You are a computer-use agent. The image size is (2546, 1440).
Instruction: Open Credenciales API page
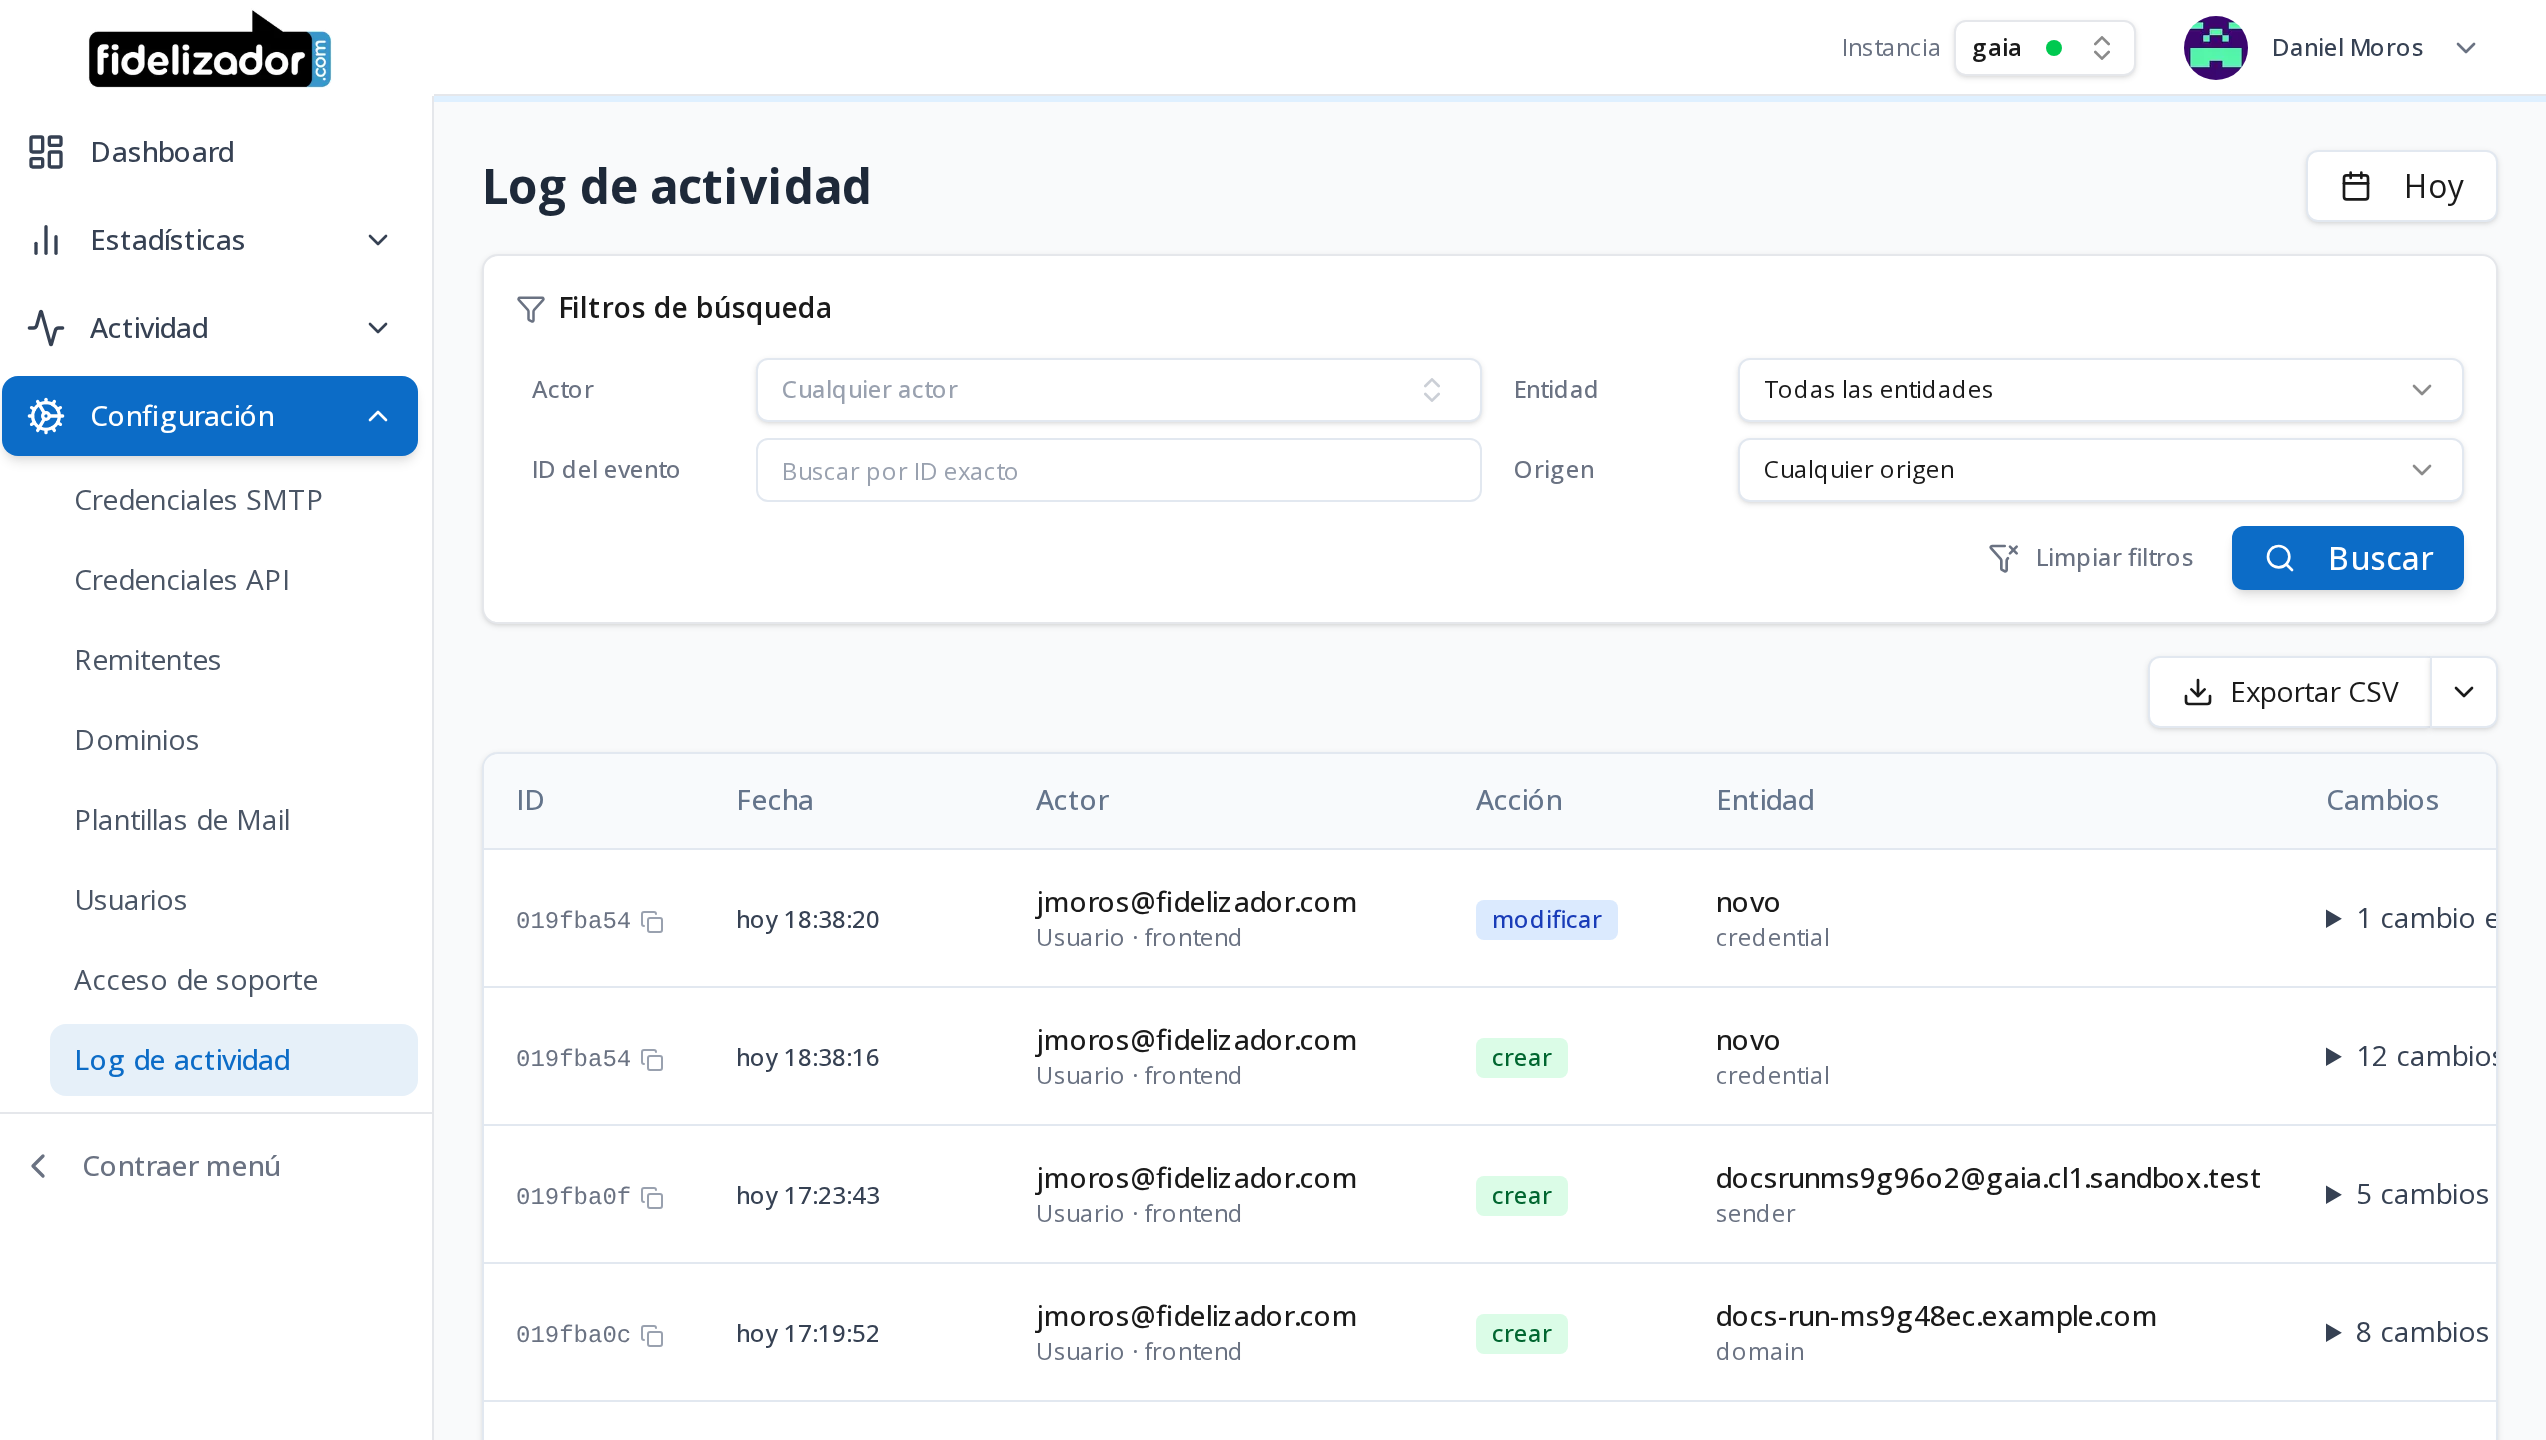[x=182, y=580]
